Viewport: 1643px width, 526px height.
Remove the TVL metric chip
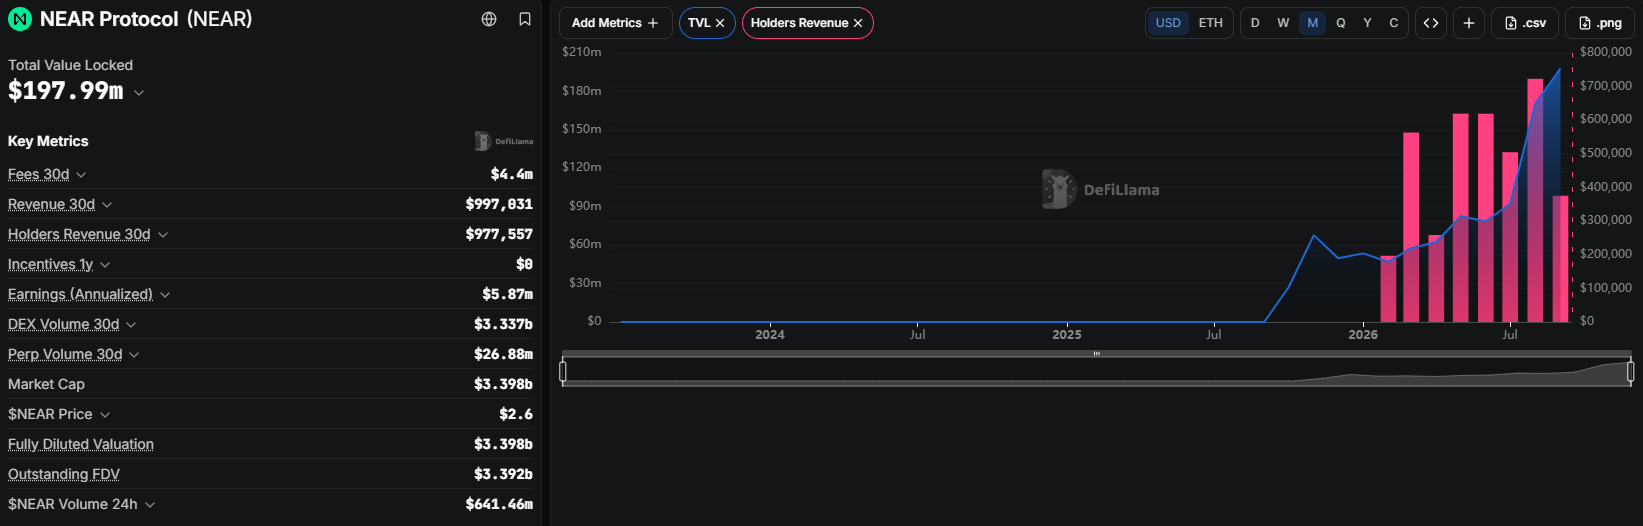[x=720, y=23]
